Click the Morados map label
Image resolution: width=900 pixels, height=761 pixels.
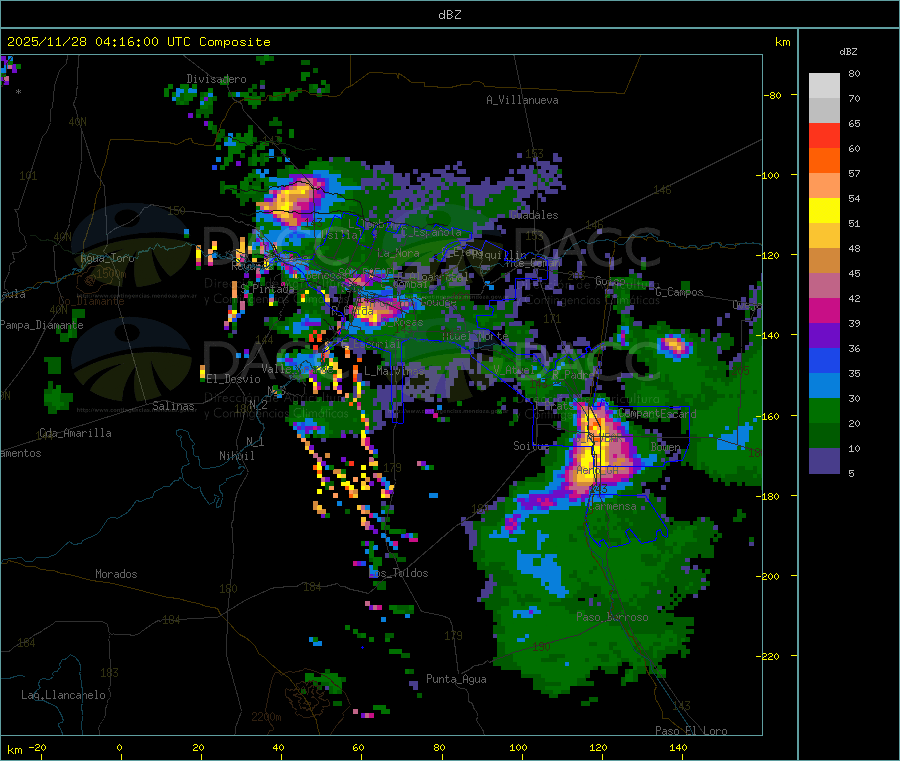(x=116, y=574)
